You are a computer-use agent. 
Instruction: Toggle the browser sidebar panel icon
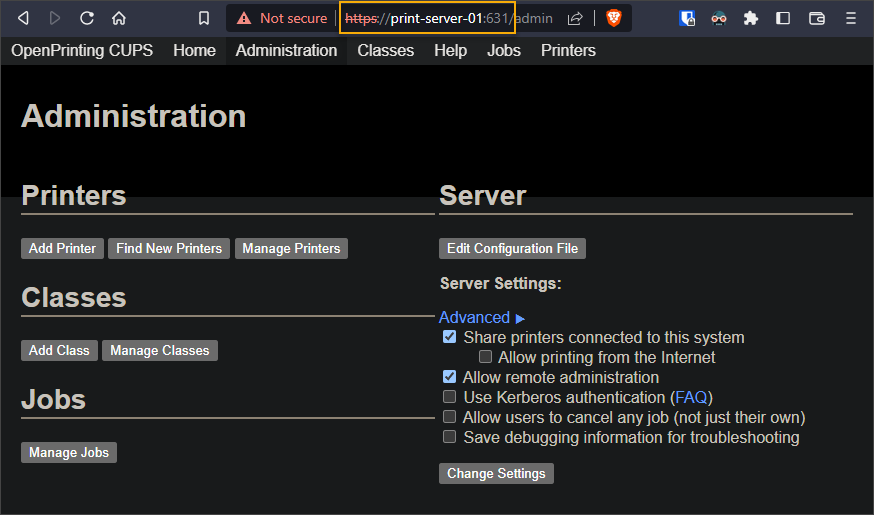pyautogui.click(x=783, y=18)
